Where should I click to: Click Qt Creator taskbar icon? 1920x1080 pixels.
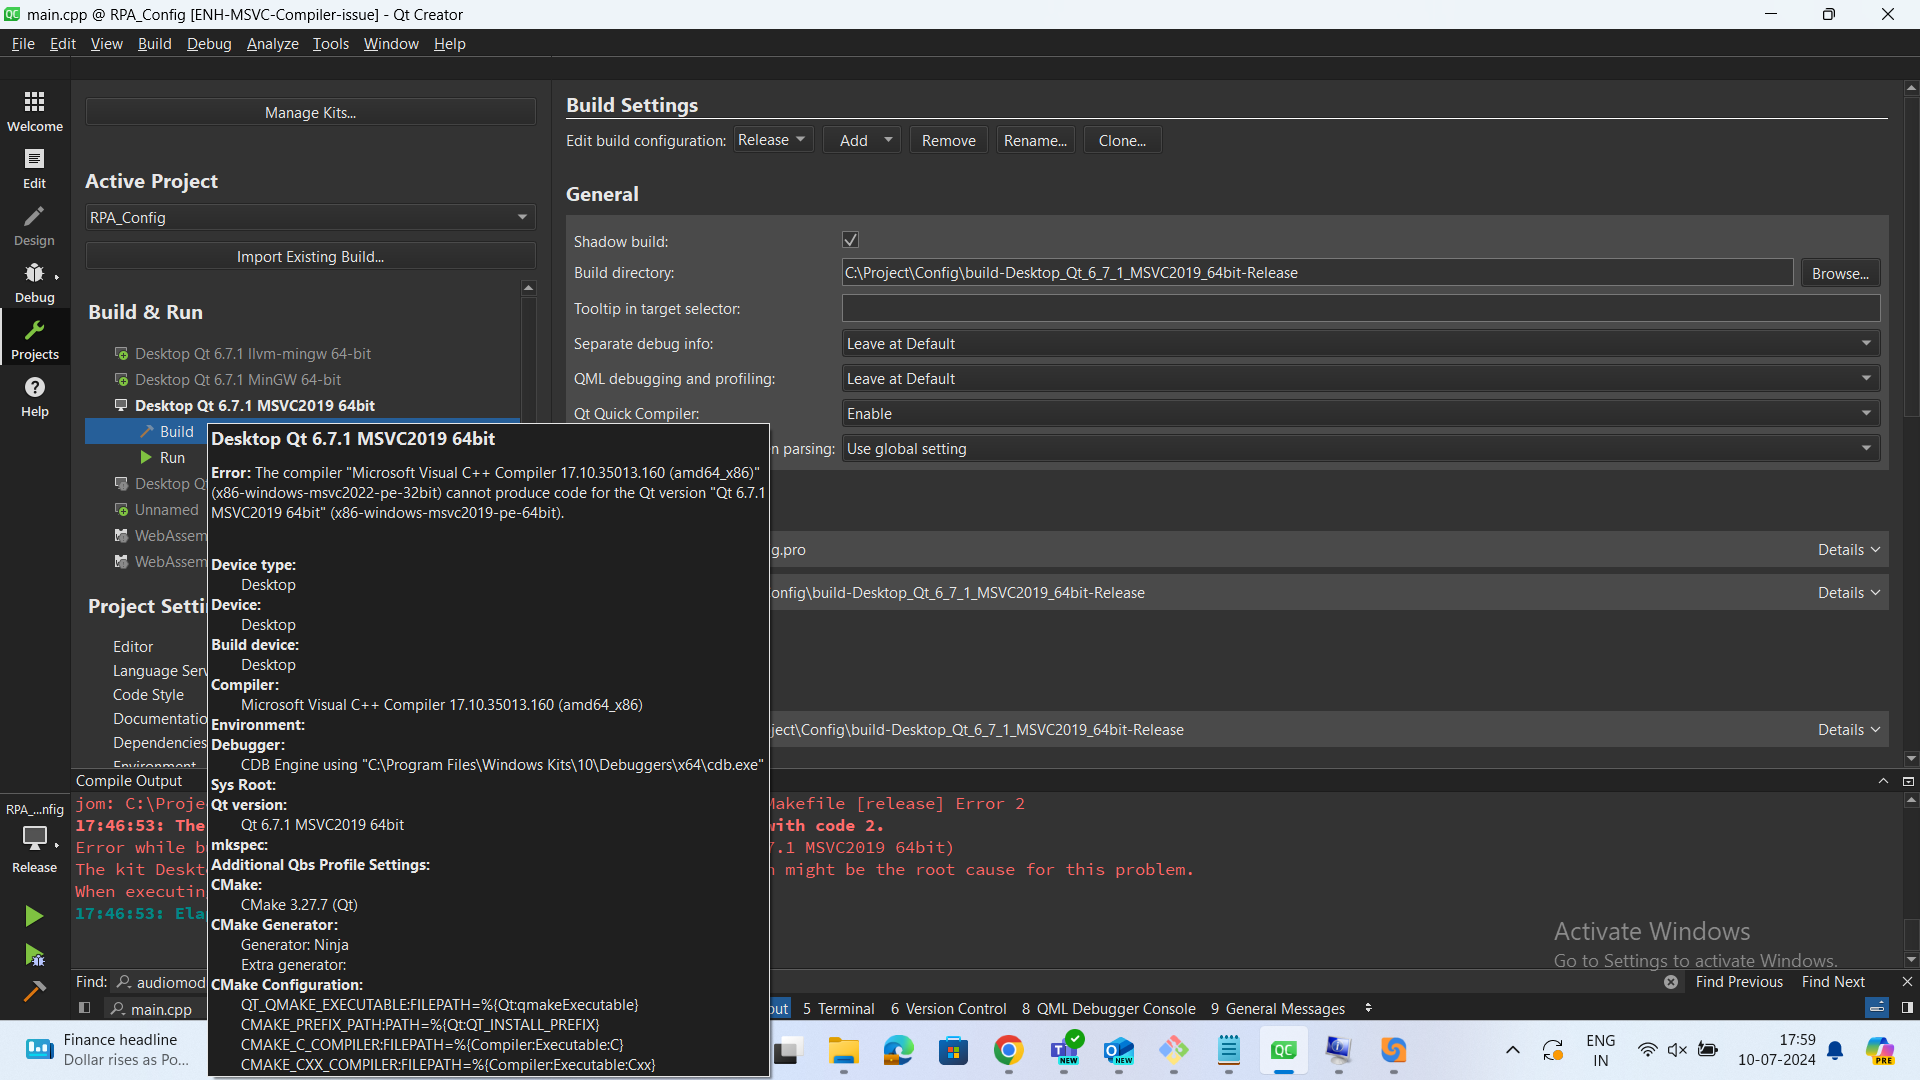[1283, 1050]
